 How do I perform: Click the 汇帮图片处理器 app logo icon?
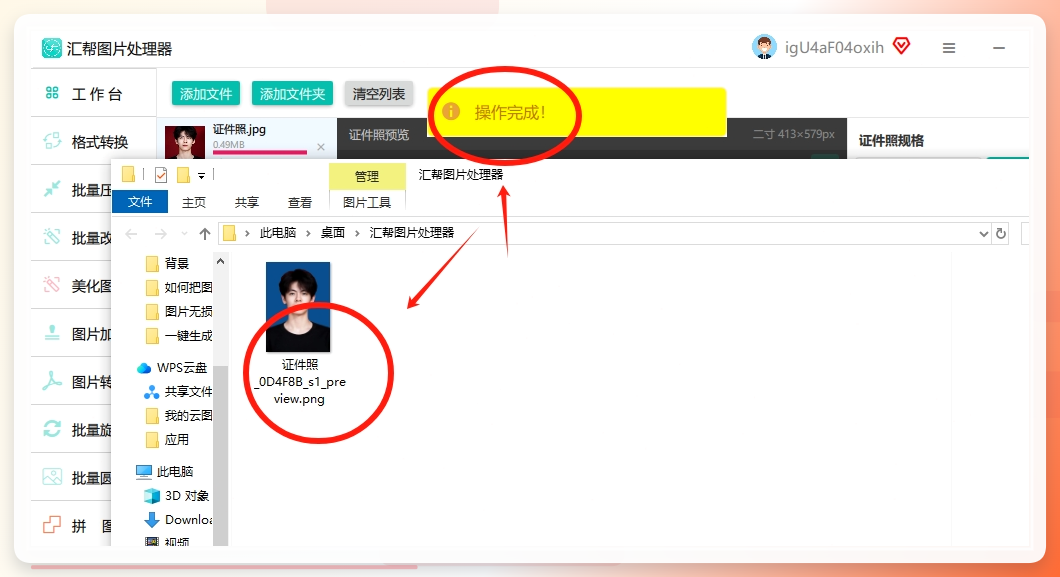click(x=51, y=48)
